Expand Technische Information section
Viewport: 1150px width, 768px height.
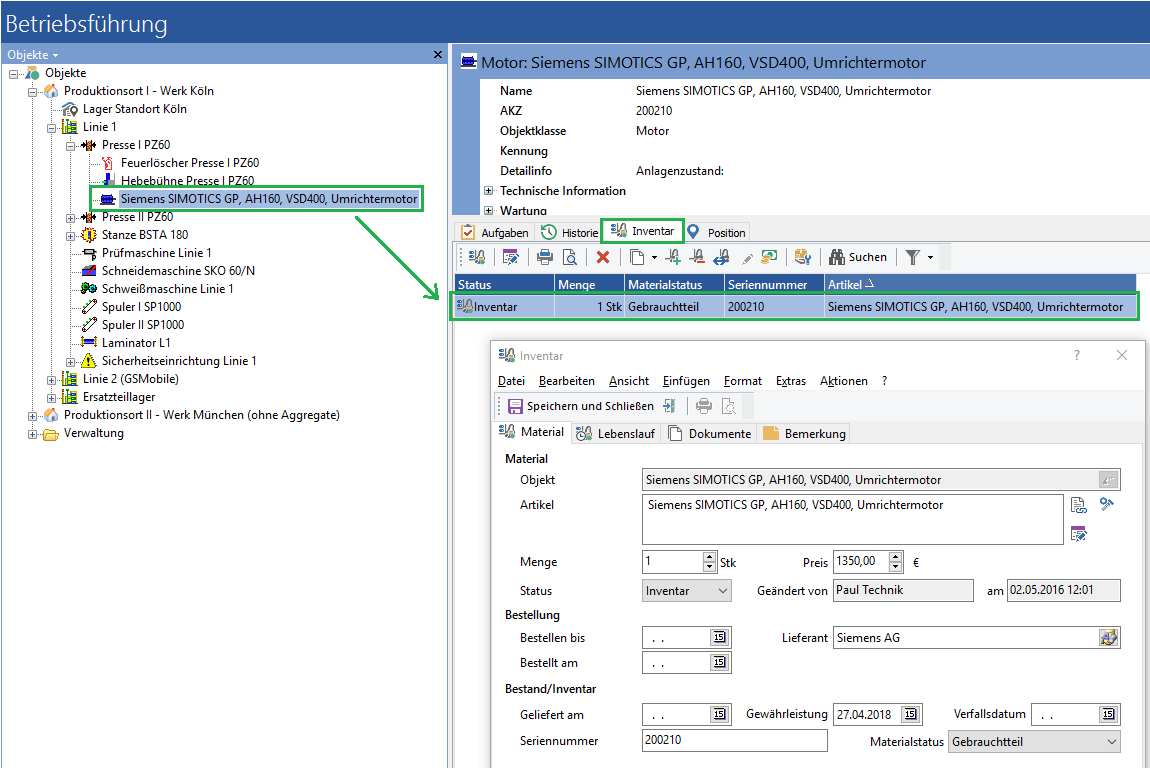click(x=488, y=191)
